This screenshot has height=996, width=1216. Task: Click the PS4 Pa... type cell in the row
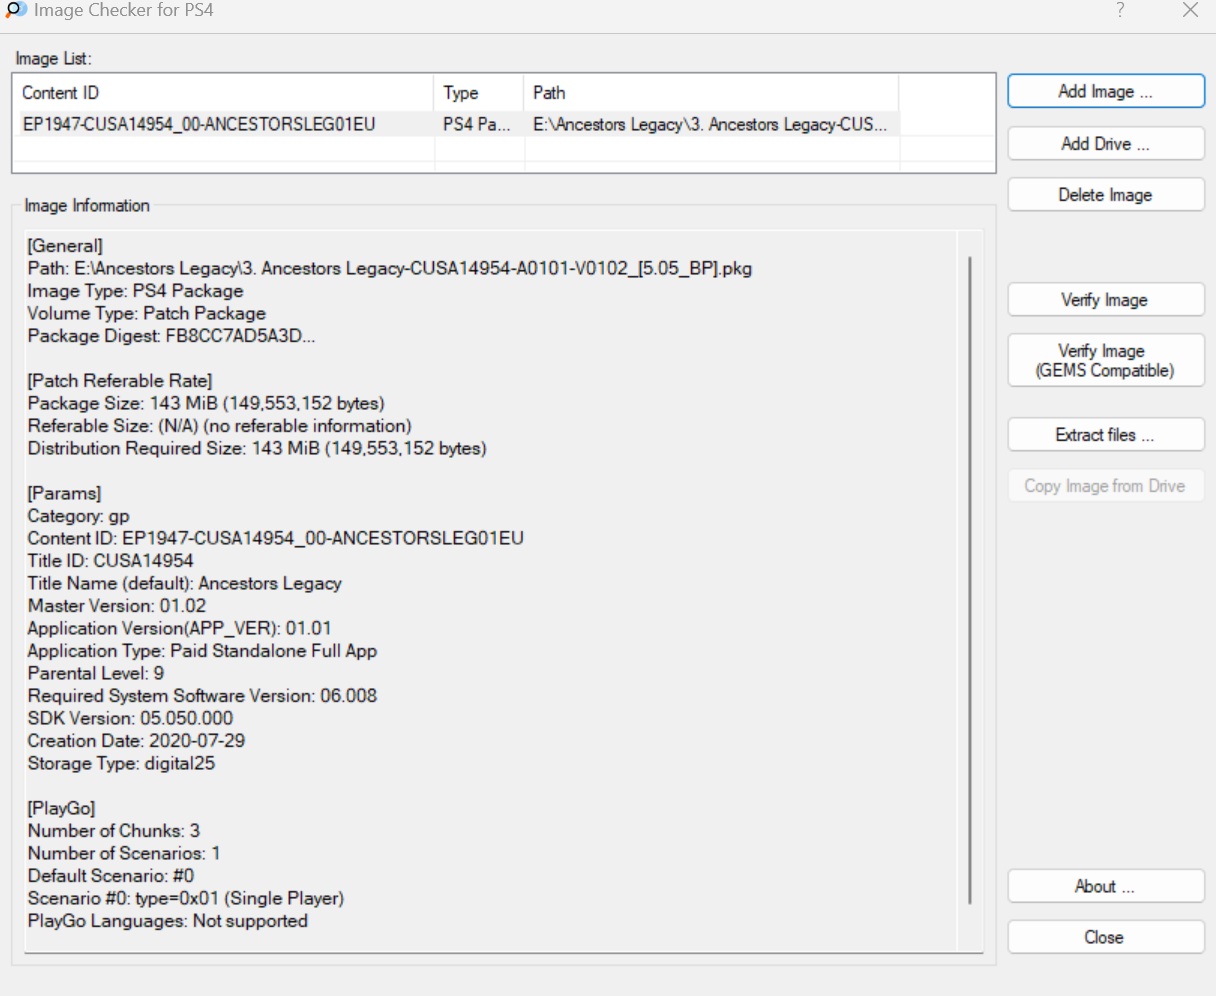(x=477, y=125)
